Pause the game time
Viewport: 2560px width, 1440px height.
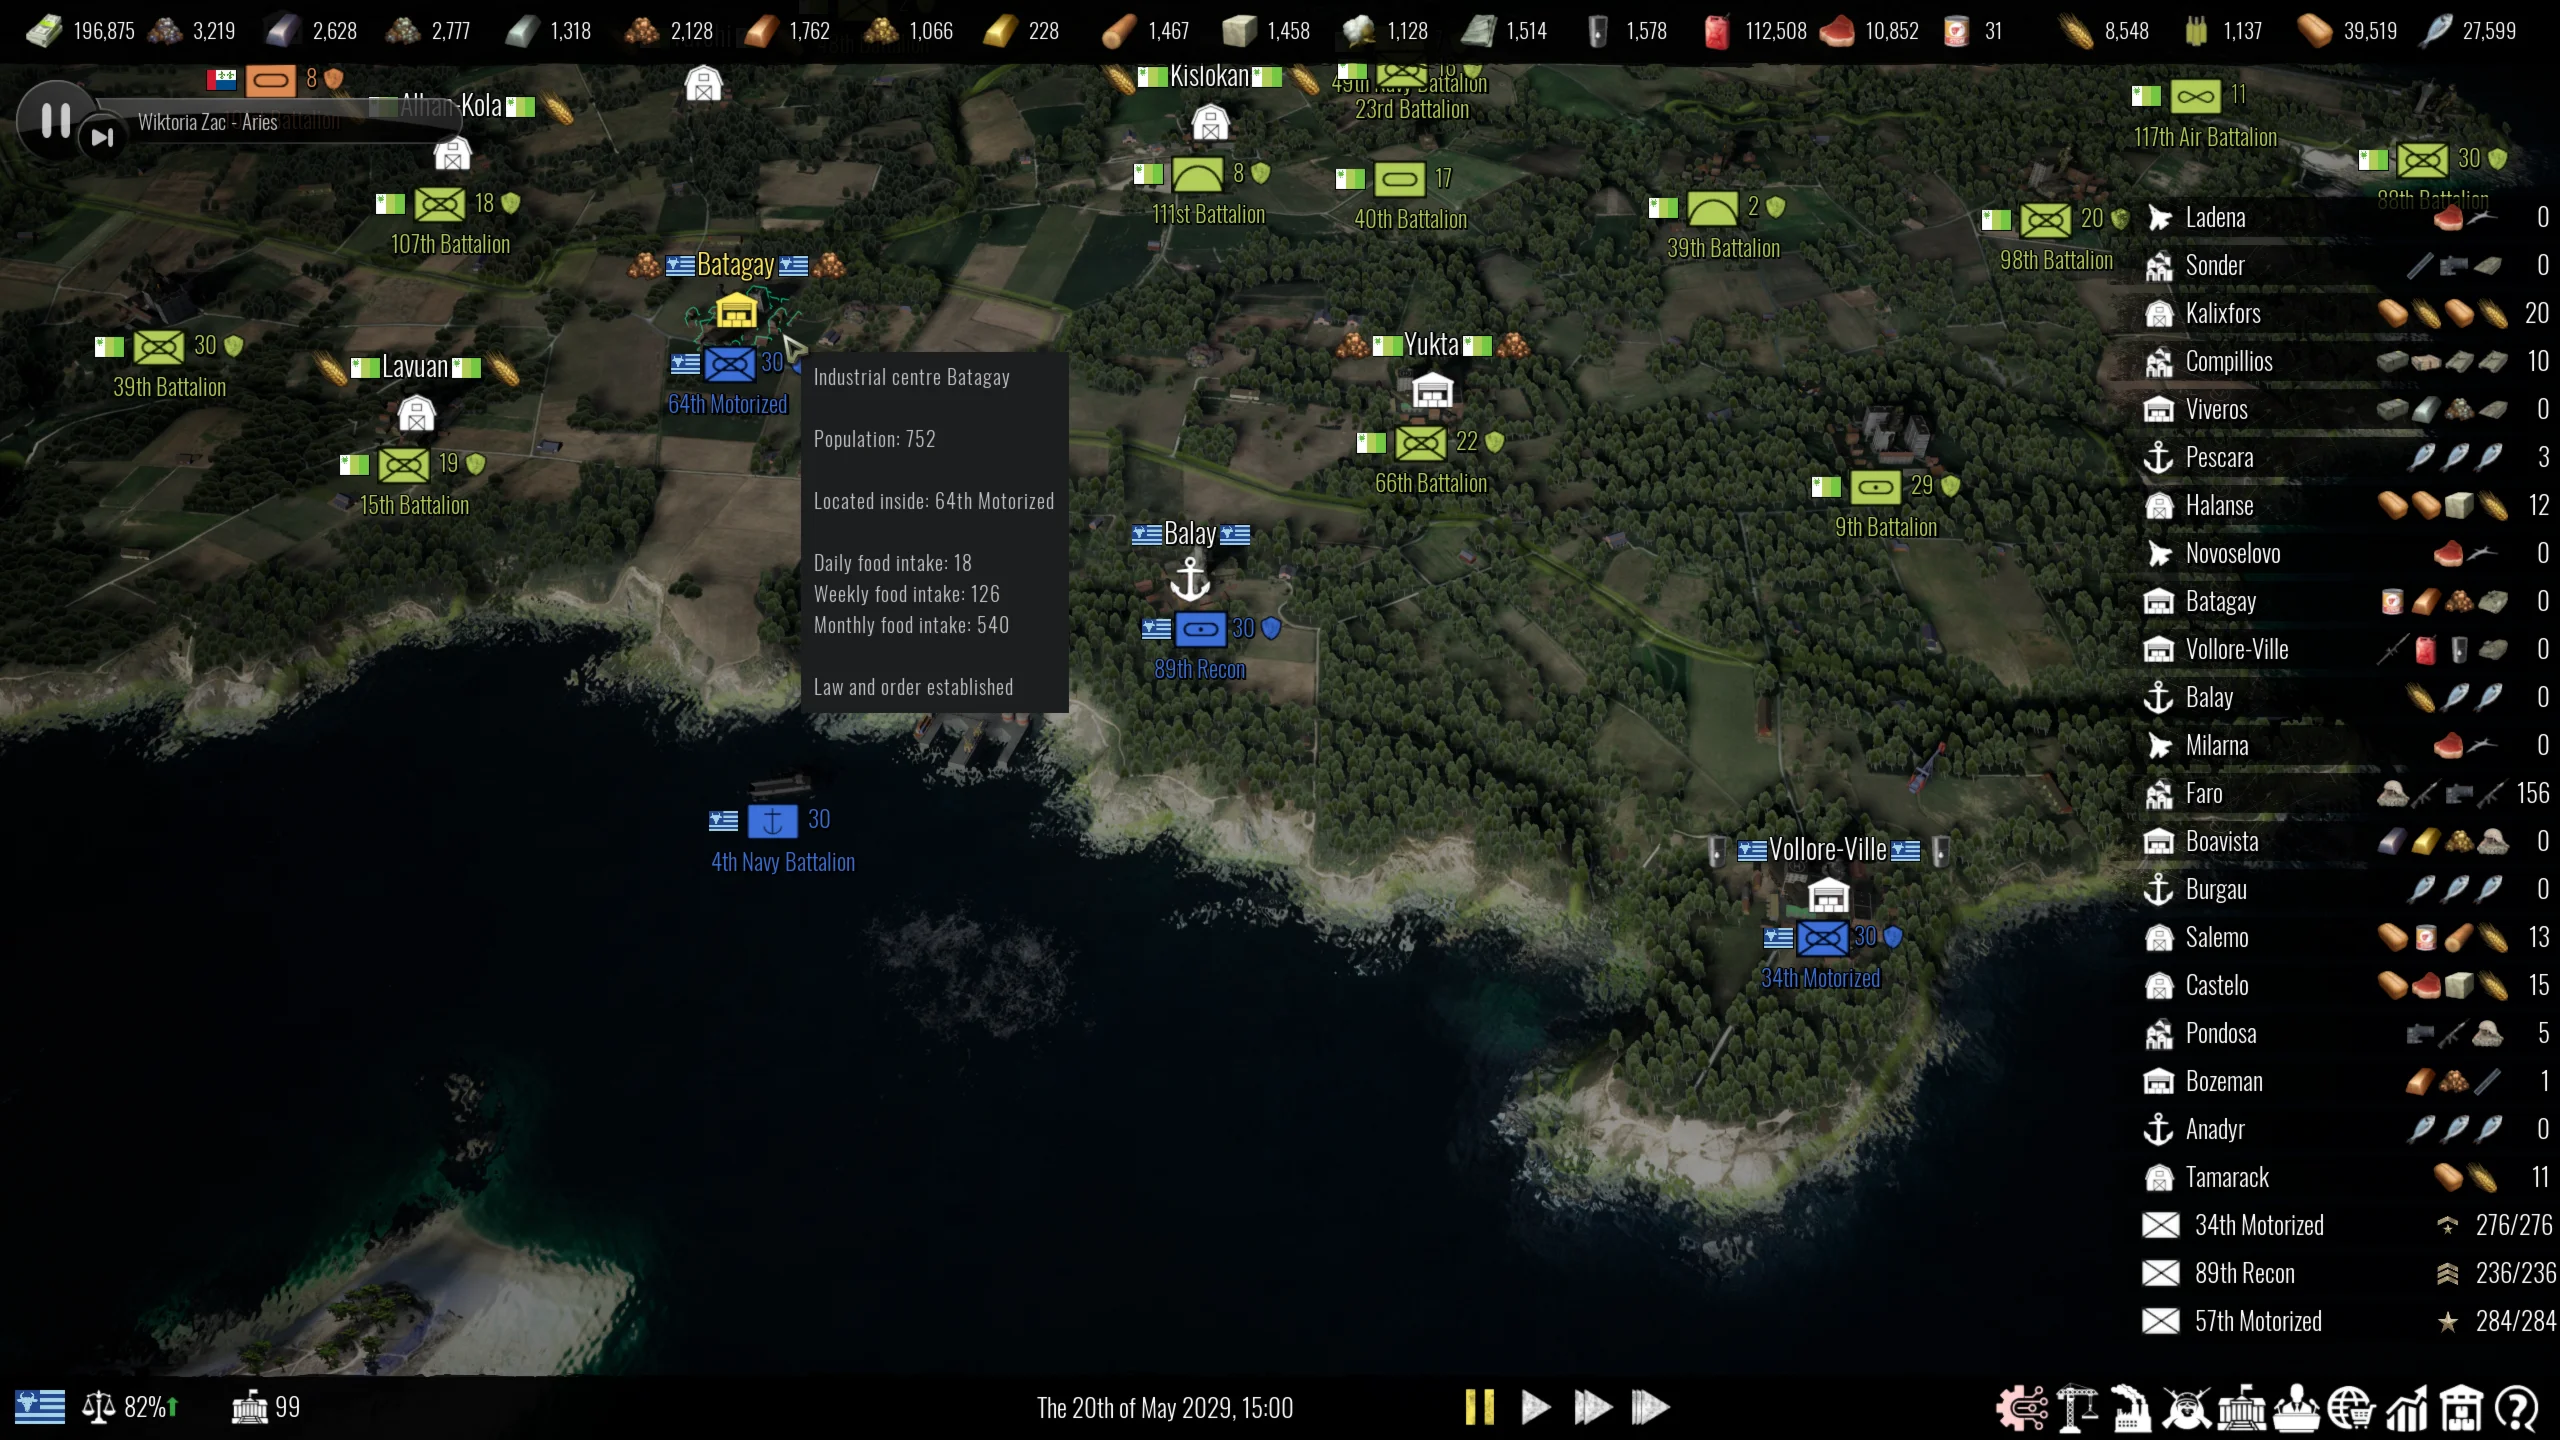pyautogui.click(x=1479, y=1407)
